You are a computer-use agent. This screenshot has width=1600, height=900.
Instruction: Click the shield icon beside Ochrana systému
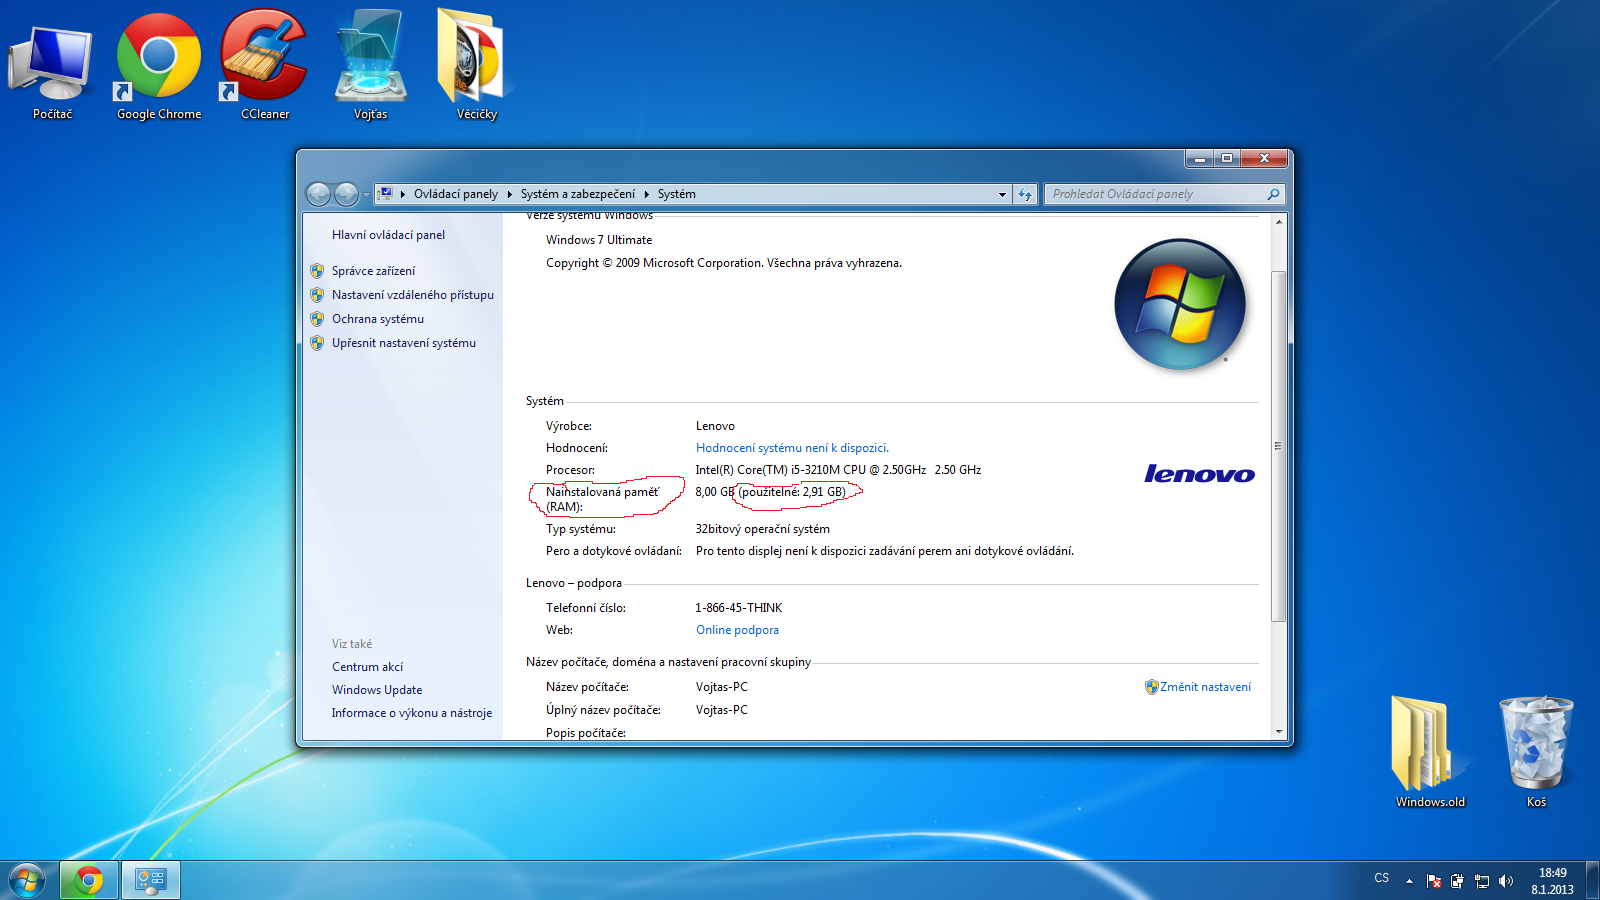(x=317, y=319)
